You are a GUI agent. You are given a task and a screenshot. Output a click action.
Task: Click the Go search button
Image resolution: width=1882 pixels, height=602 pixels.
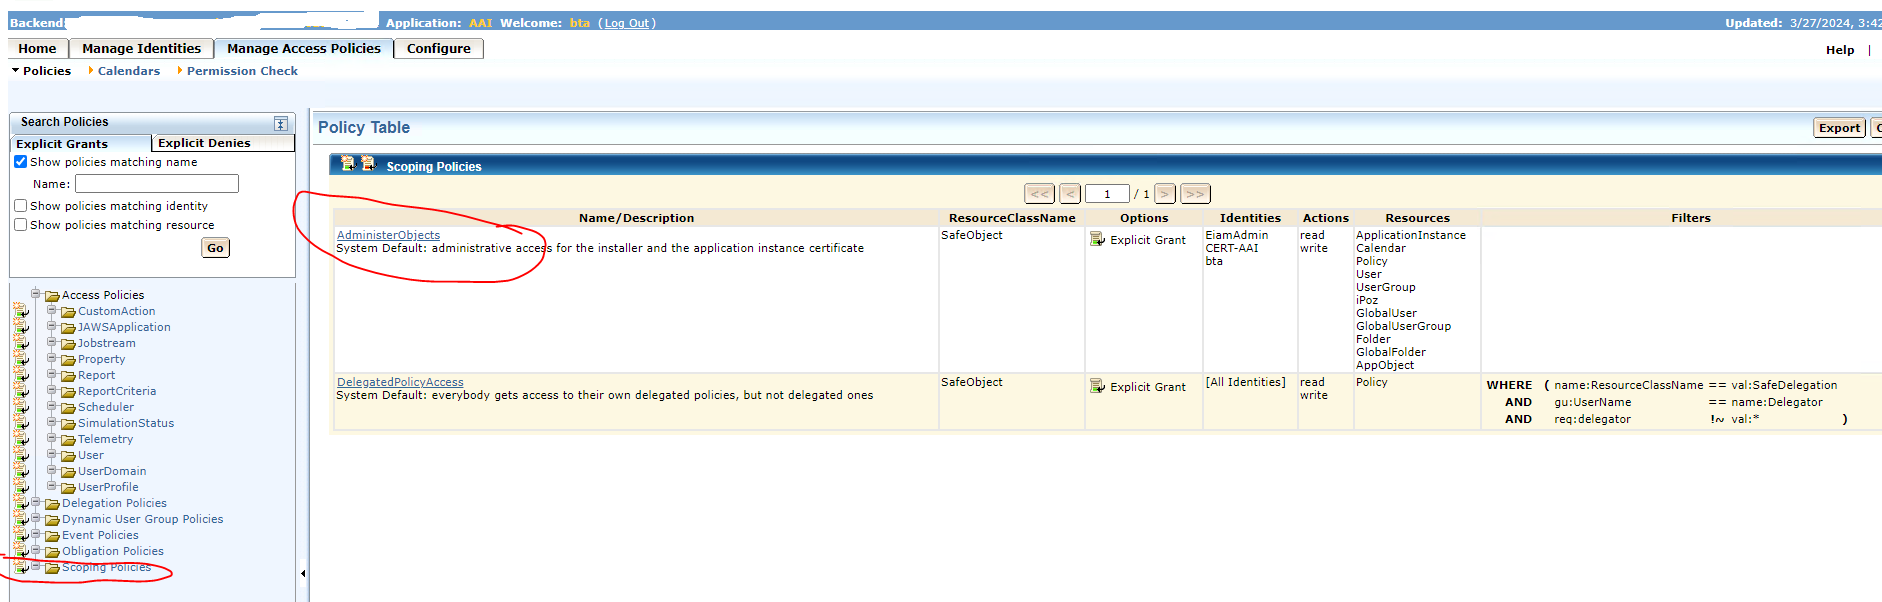click(215, 248)
